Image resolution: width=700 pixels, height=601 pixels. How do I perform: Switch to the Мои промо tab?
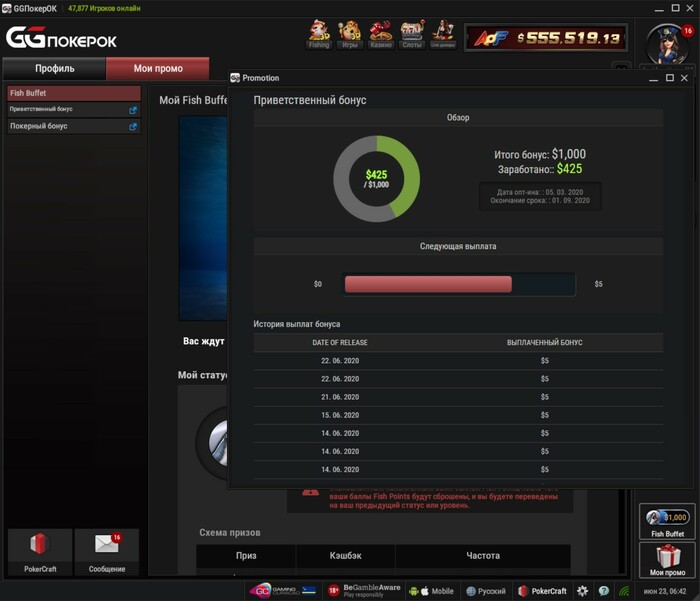click(x=158, y=68)
